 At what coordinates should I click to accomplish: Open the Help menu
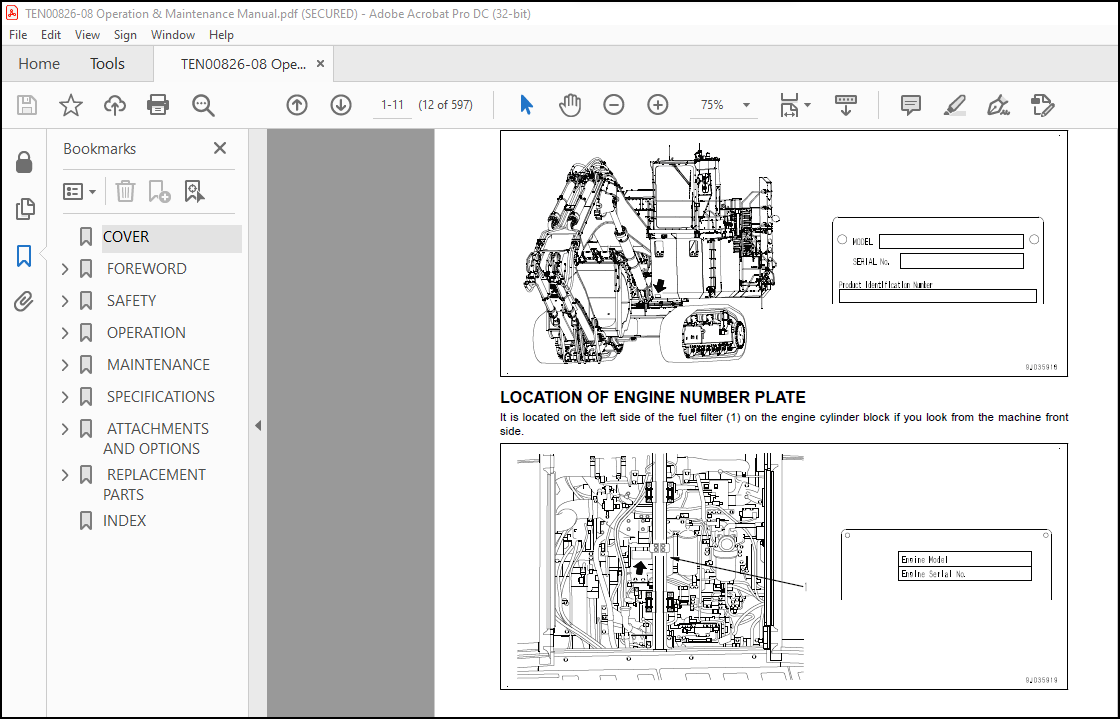coord(221,34)
